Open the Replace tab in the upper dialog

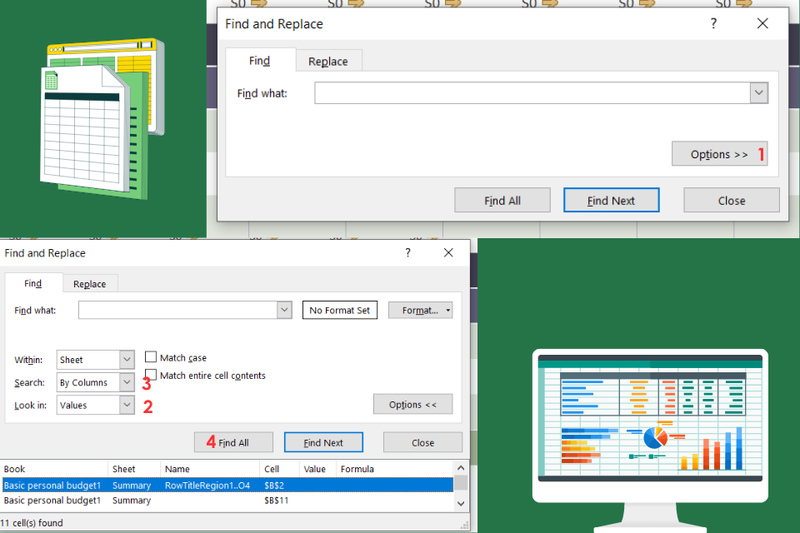coord(328,61)
